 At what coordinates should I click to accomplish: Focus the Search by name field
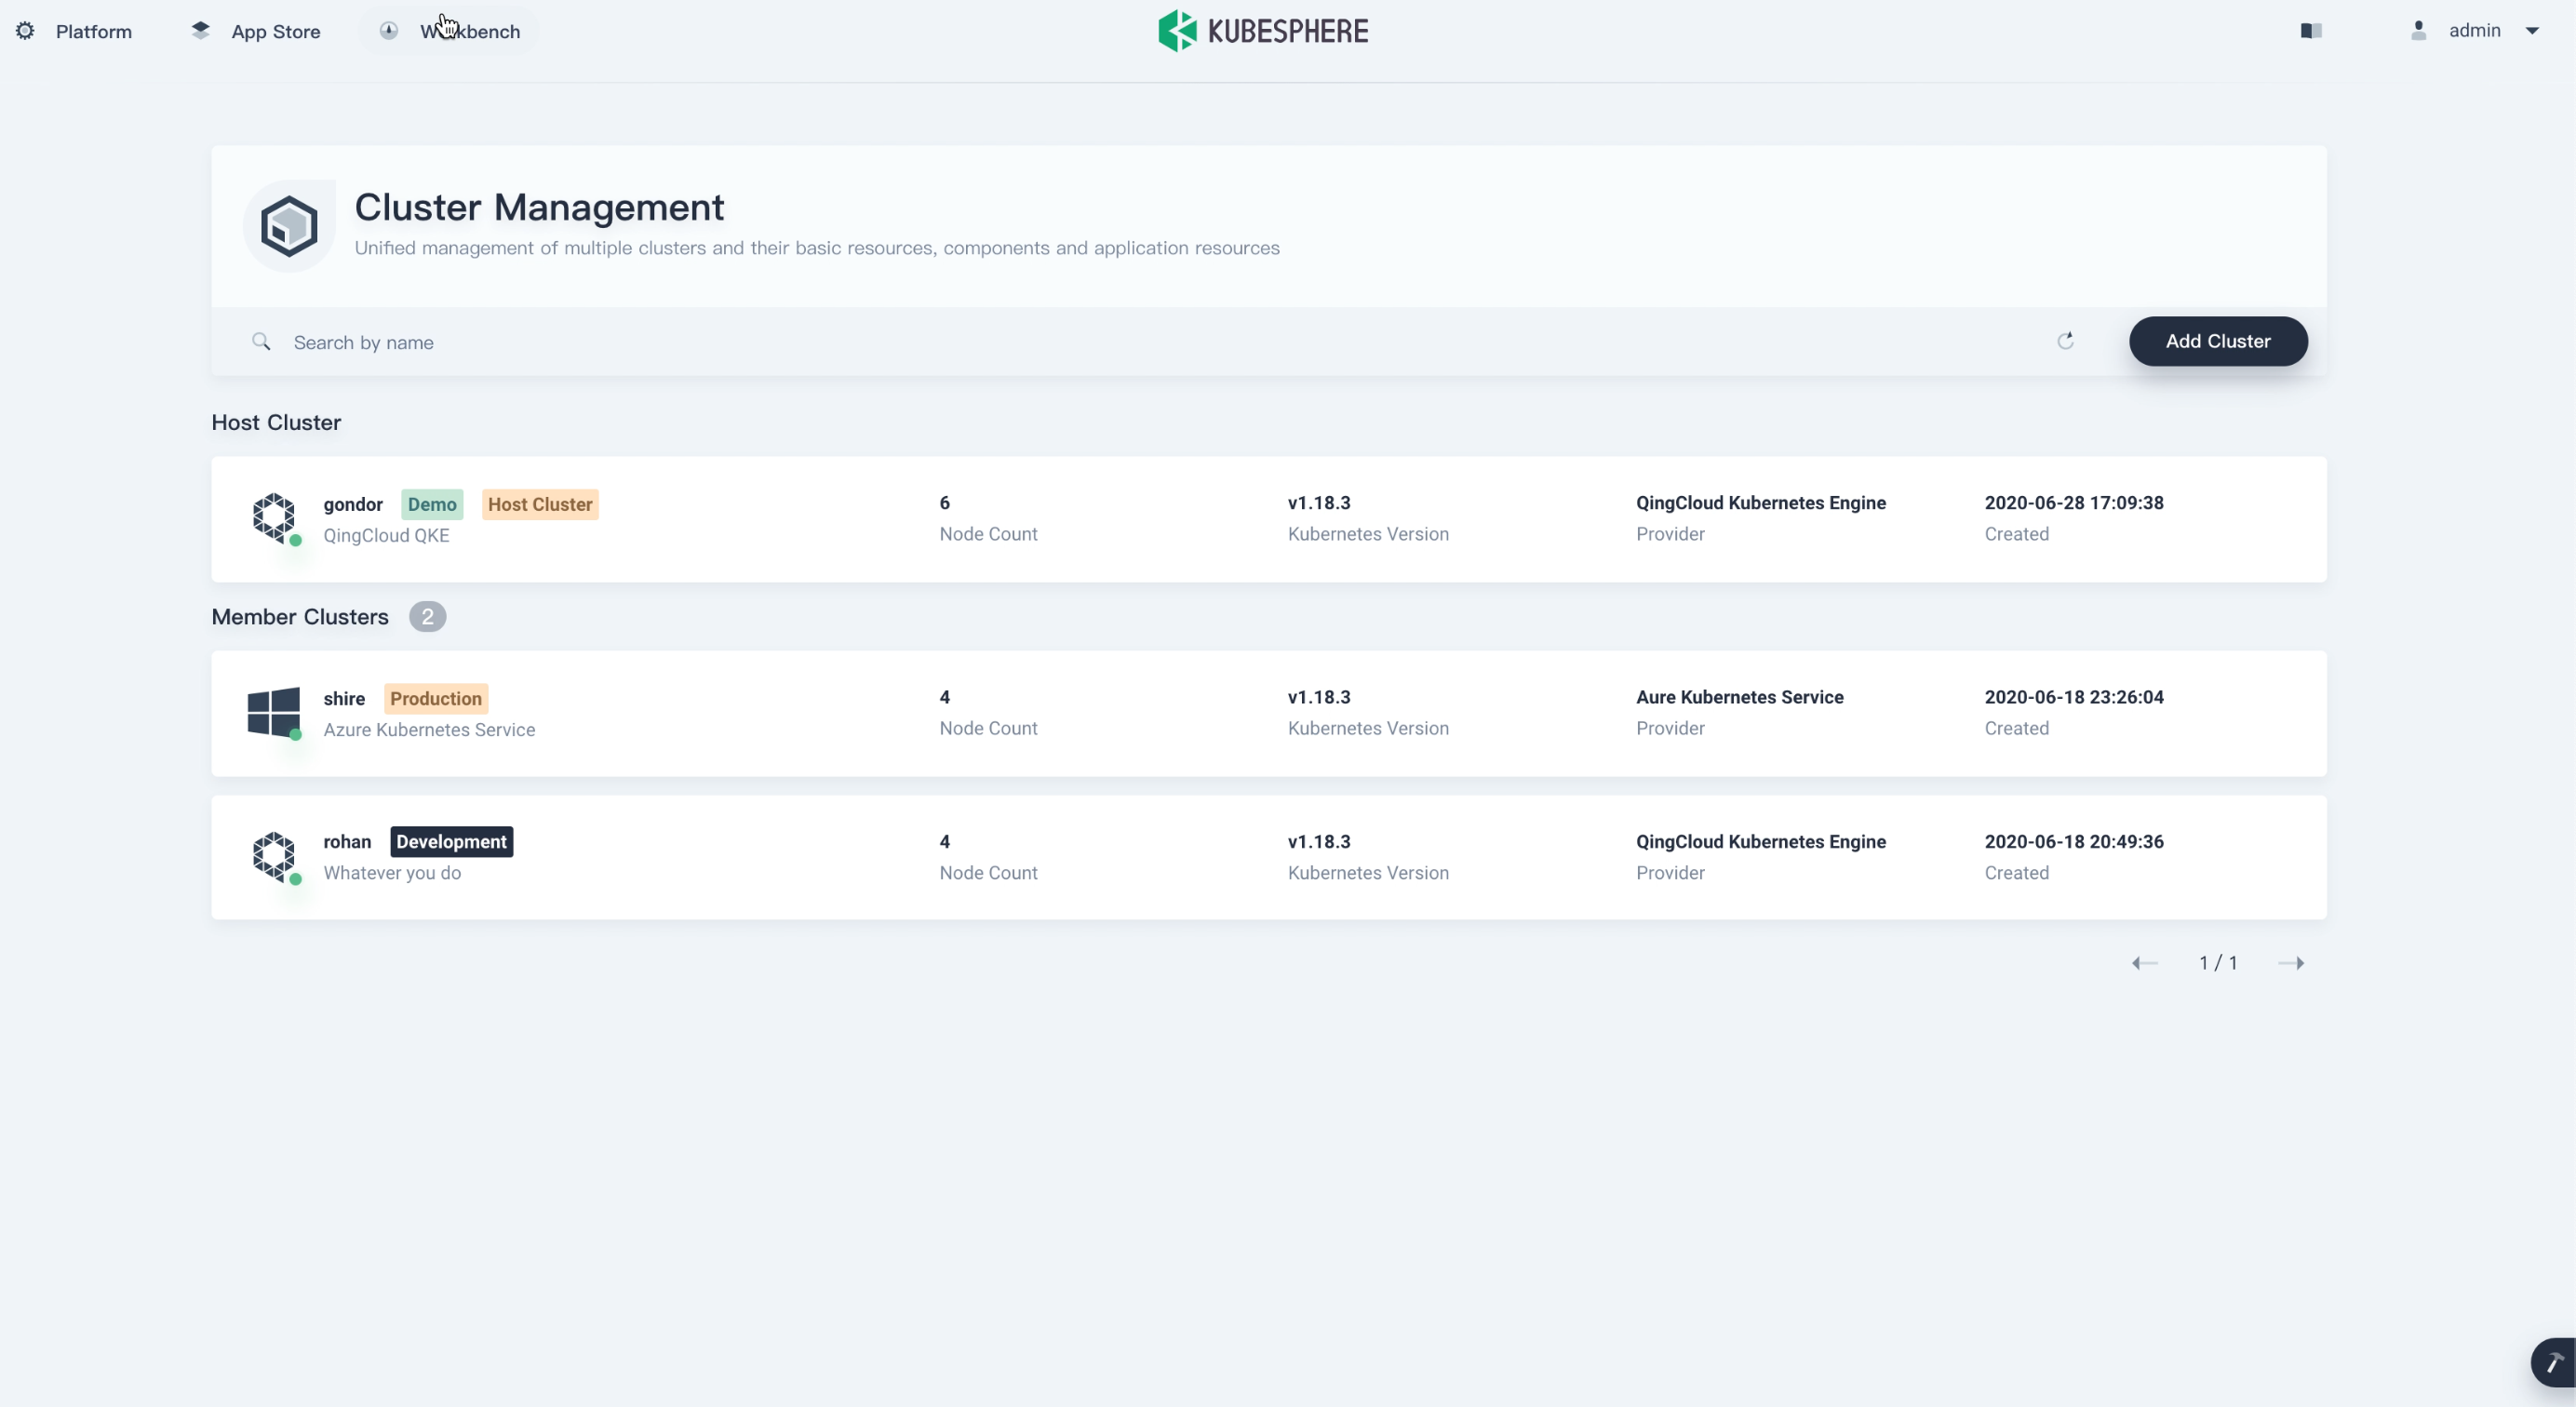click(x=1100, y=342)
